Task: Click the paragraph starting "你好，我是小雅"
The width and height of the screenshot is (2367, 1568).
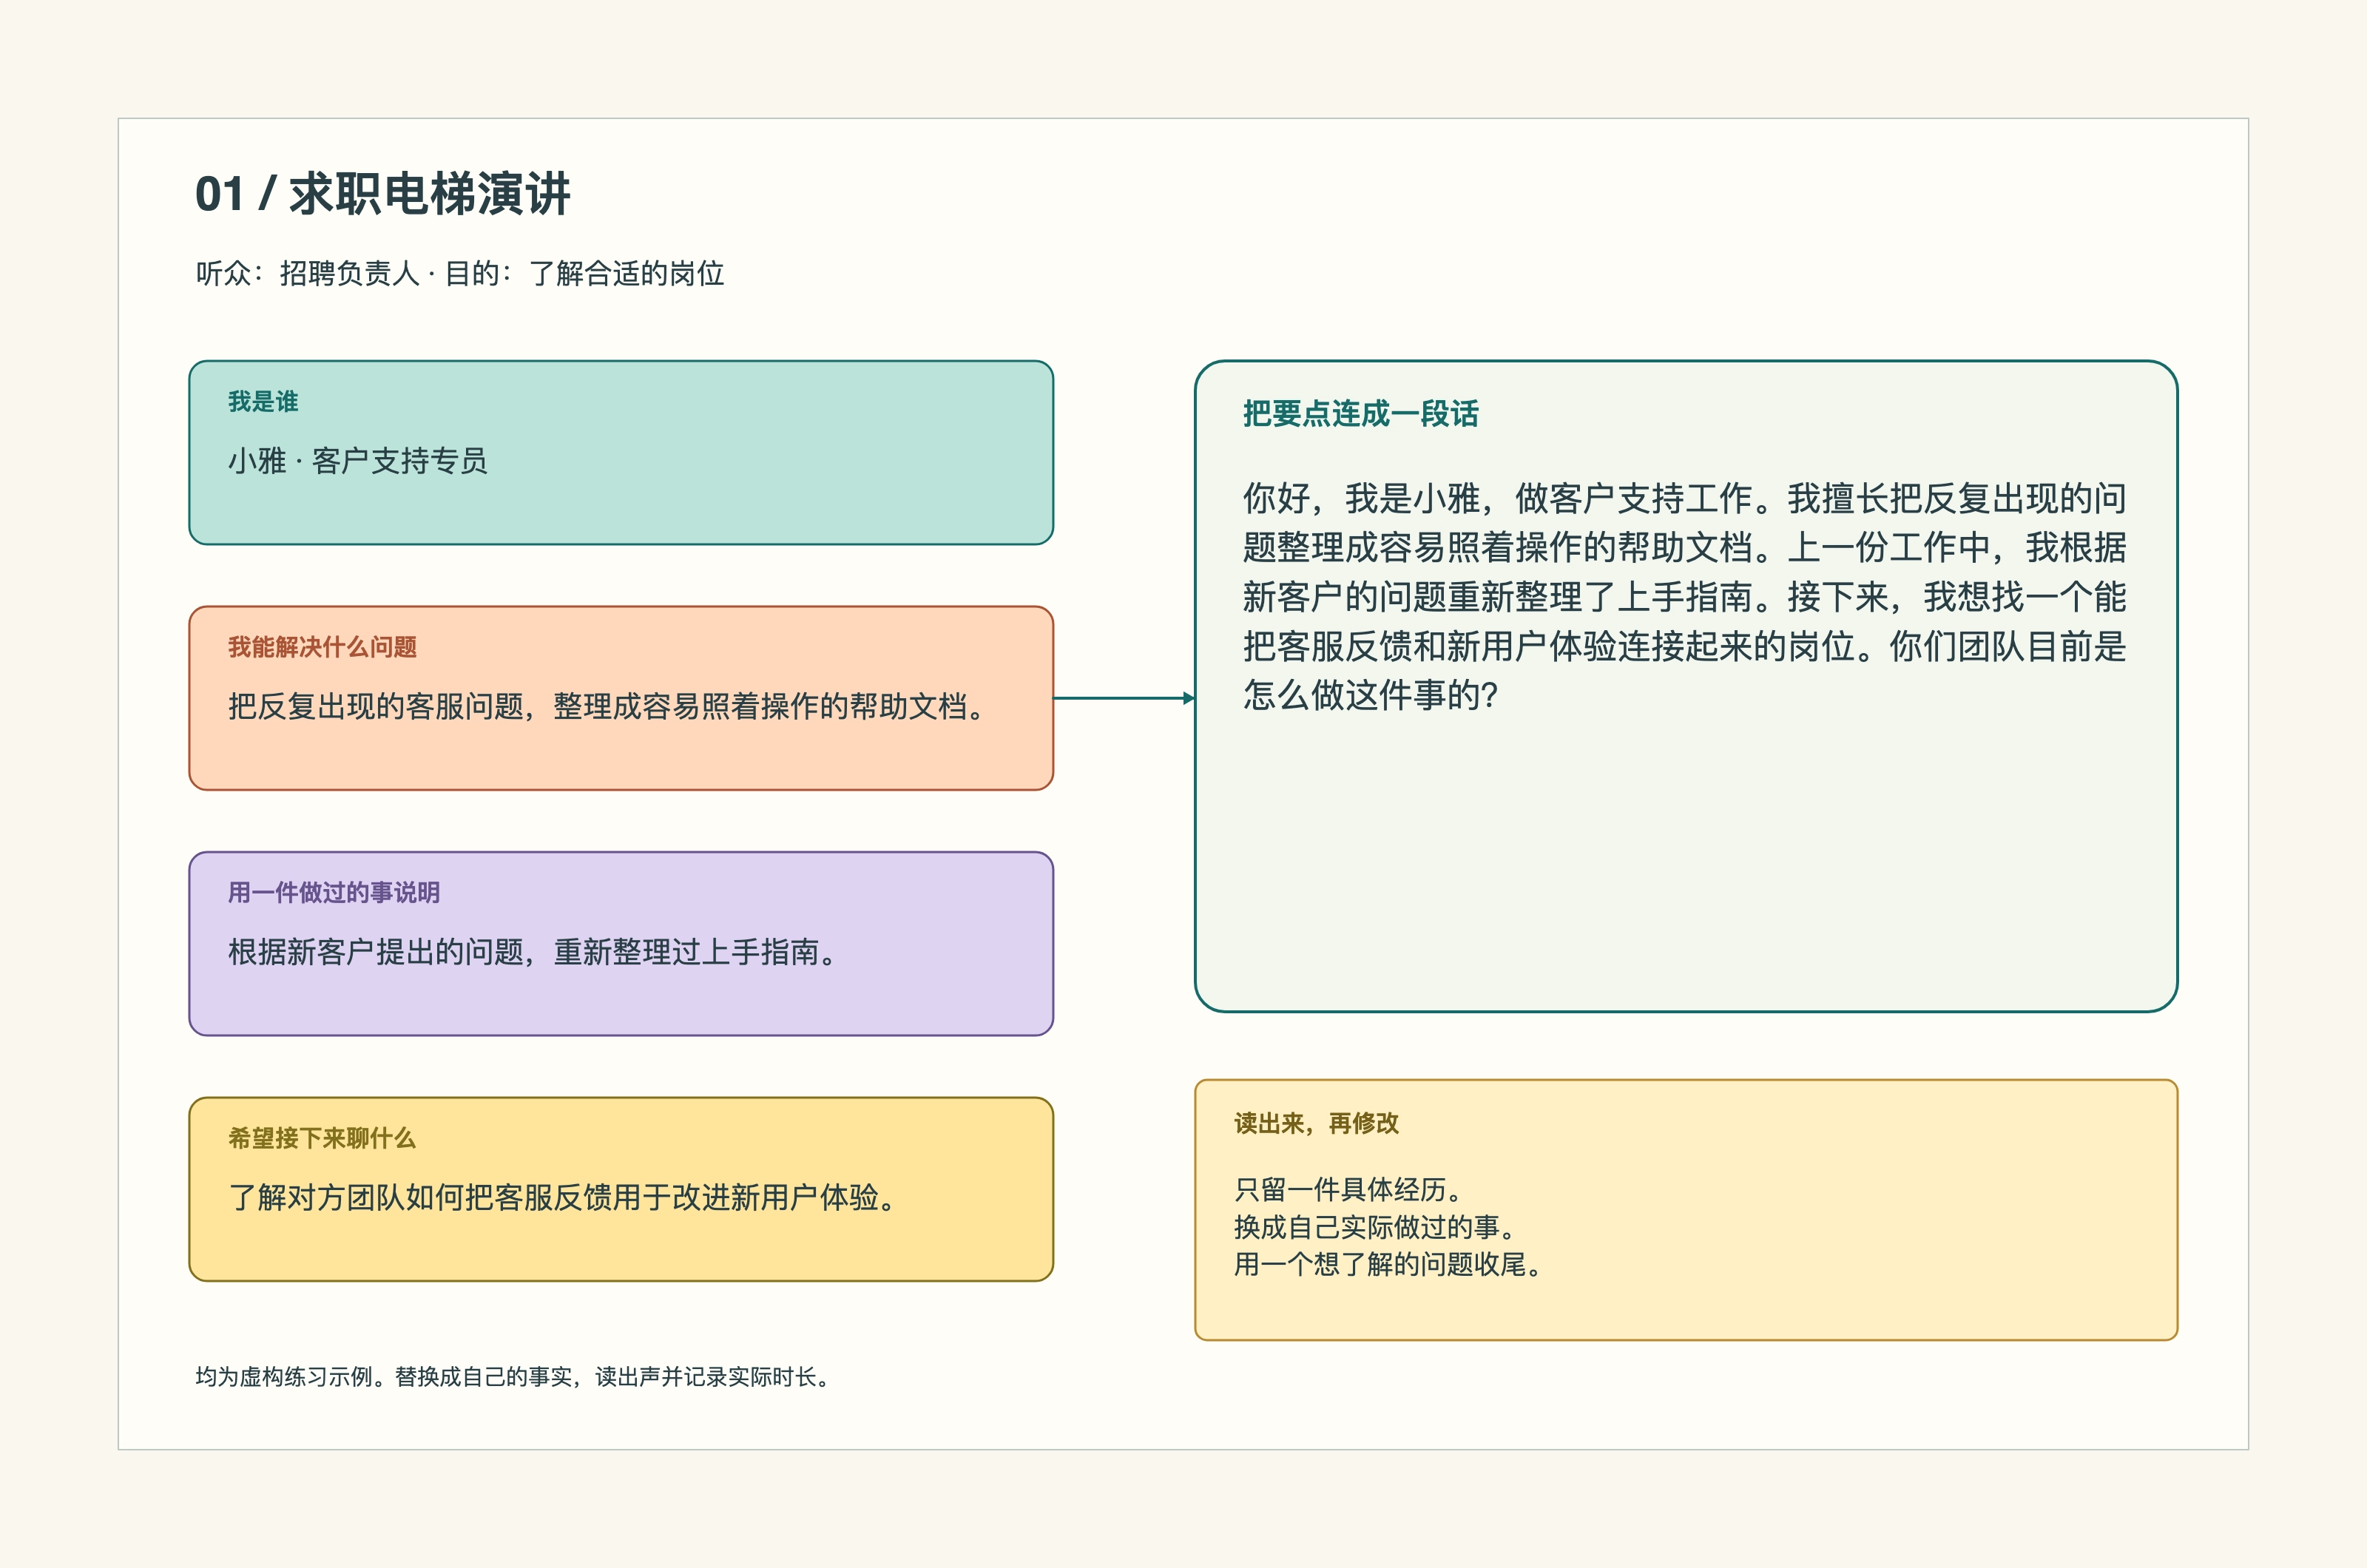Action: click(1685, 596)
